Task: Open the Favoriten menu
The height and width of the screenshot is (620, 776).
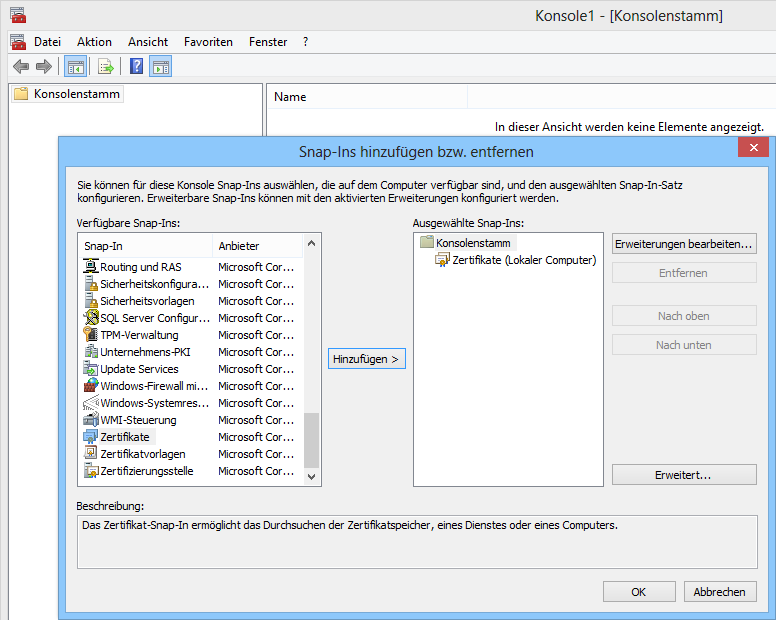Action: click(x=208, y=42)
